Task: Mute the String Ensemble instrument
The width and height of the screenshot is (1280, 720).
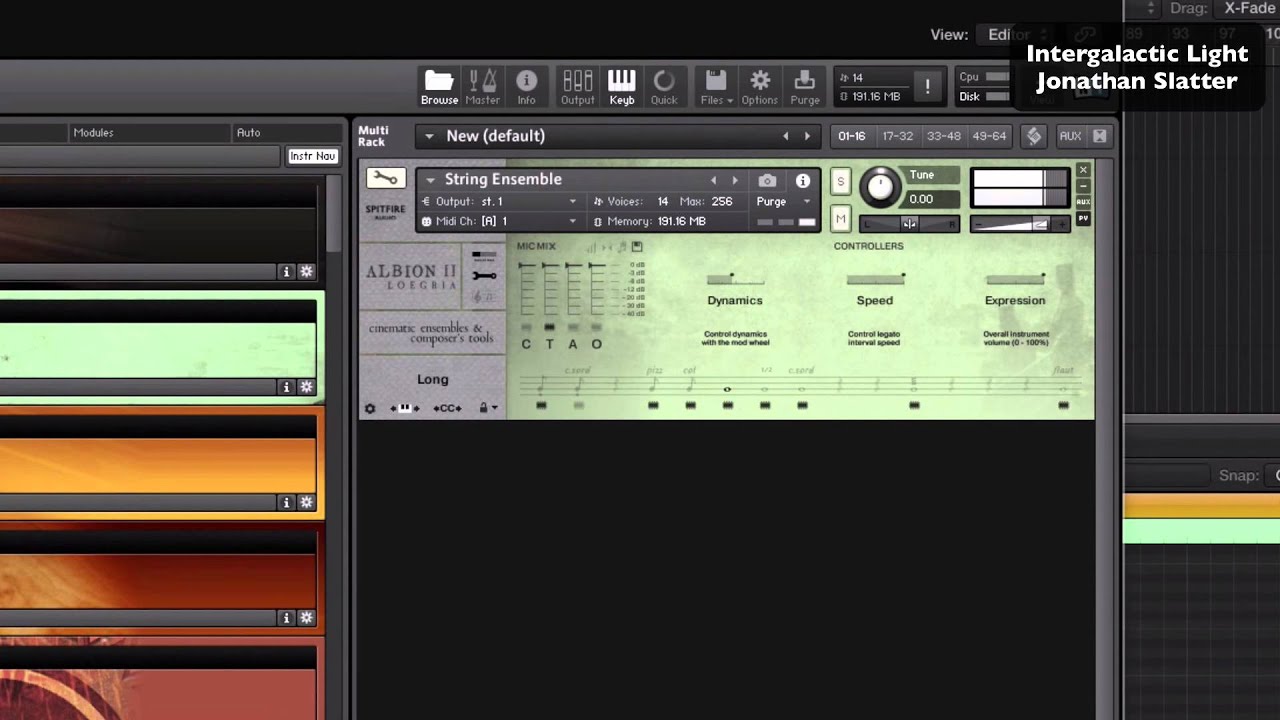Action: (840, 219)
